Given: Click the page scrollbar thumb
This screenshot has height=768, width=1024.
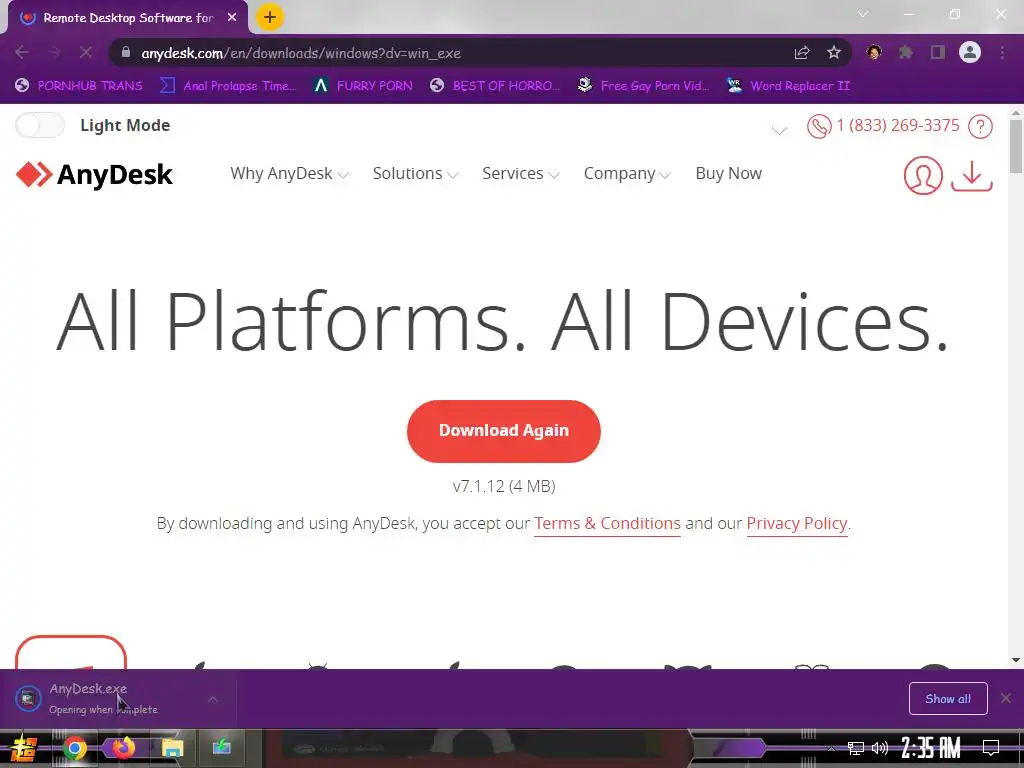Looking at the screenshot, I should [1016, 147].
